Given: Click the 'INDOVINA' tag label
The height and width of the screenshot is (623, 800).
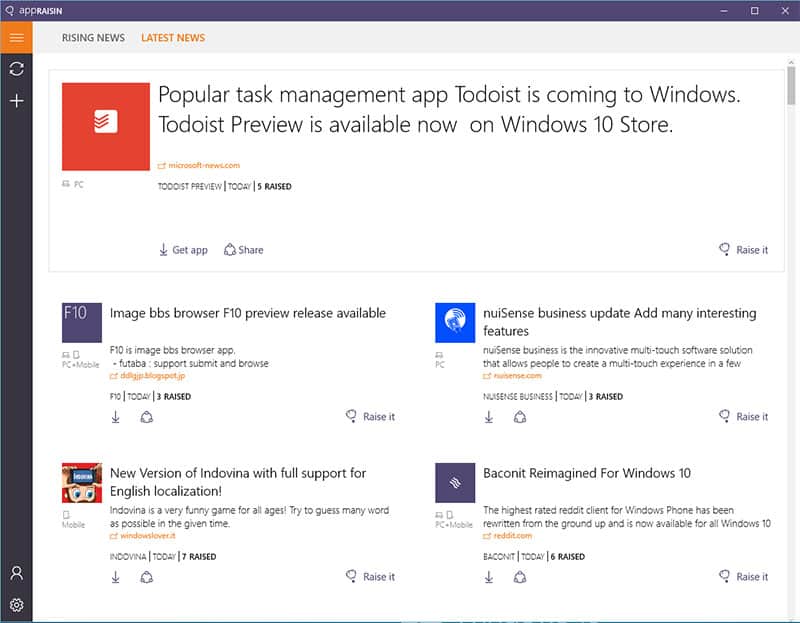Looking at the screenshot, I should click(128, 557).
